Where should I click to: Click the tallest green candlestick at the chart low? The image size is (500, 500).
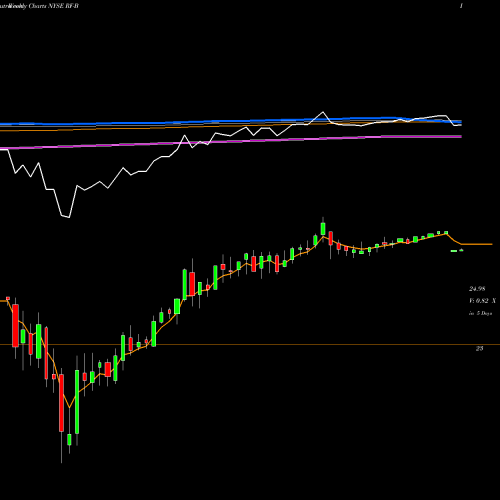click(77, 402)
